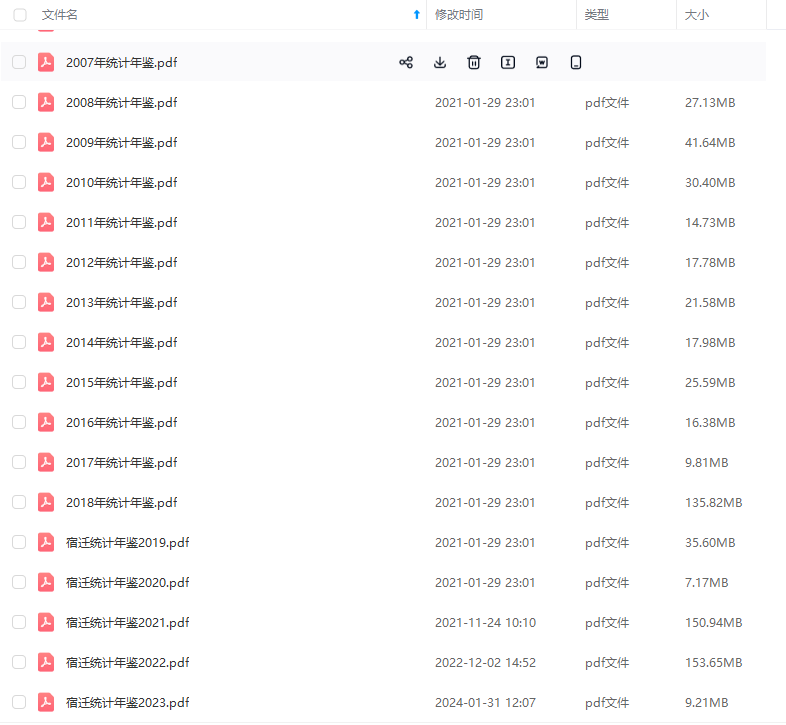This screenshot has width=786, height=725.
Task: Sort by 修改时间 column header
Action: pyautogui.click(x=459, y=15)
